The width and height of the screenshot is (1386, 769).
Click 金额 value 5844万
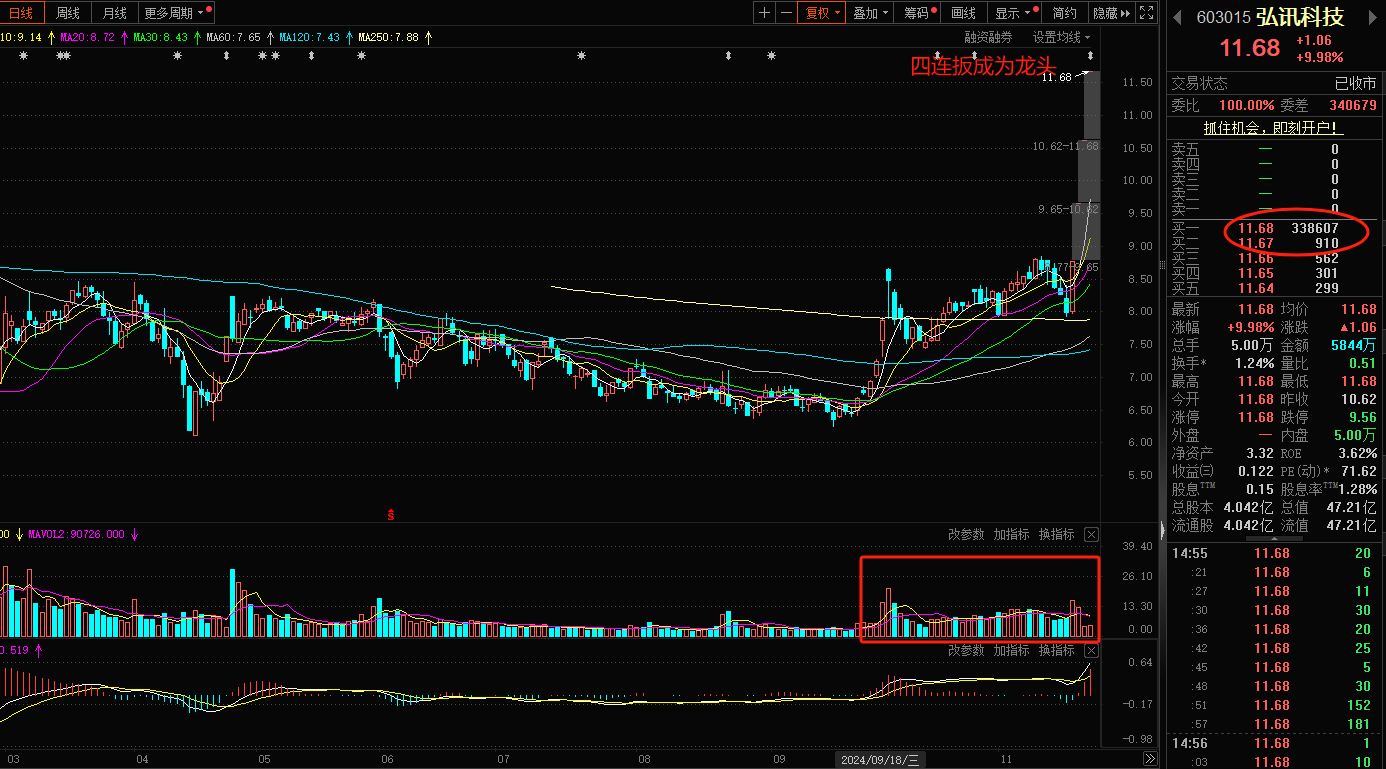pos(1355,345)
